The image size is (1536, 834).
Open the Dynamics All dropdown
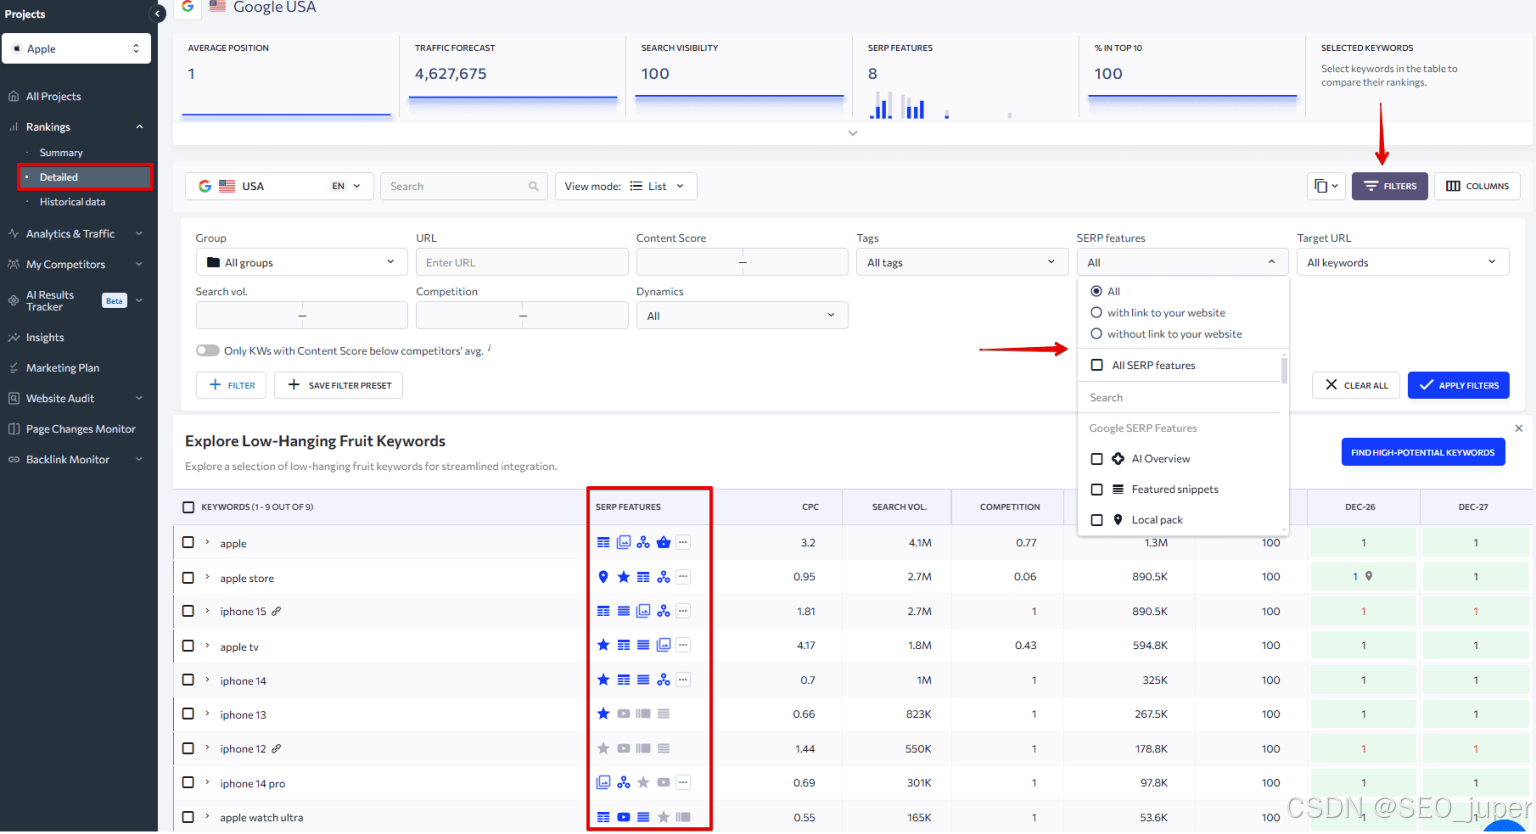click(x=742, y=316)
